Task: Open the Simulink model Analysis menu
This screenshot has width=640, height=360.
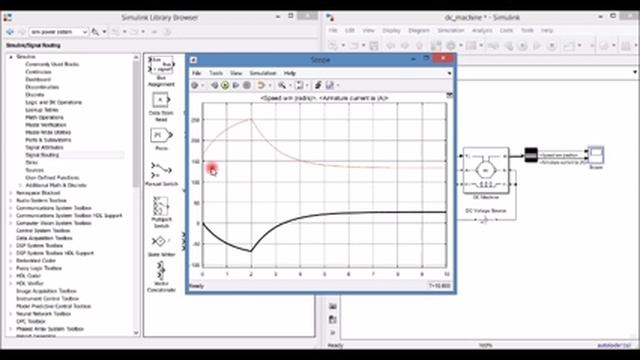Action: [x=482, y=30]
